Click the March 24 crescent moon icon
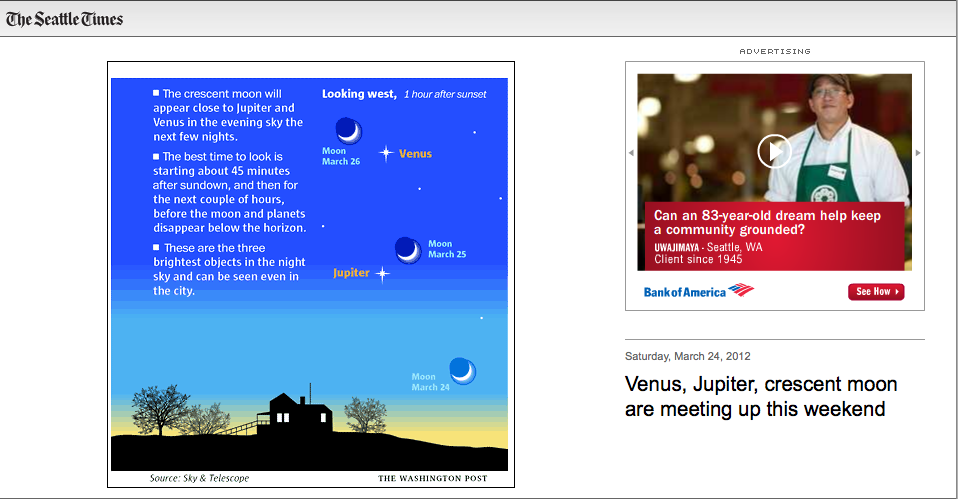Screen dimensions: 958x499 pos(462,370)
